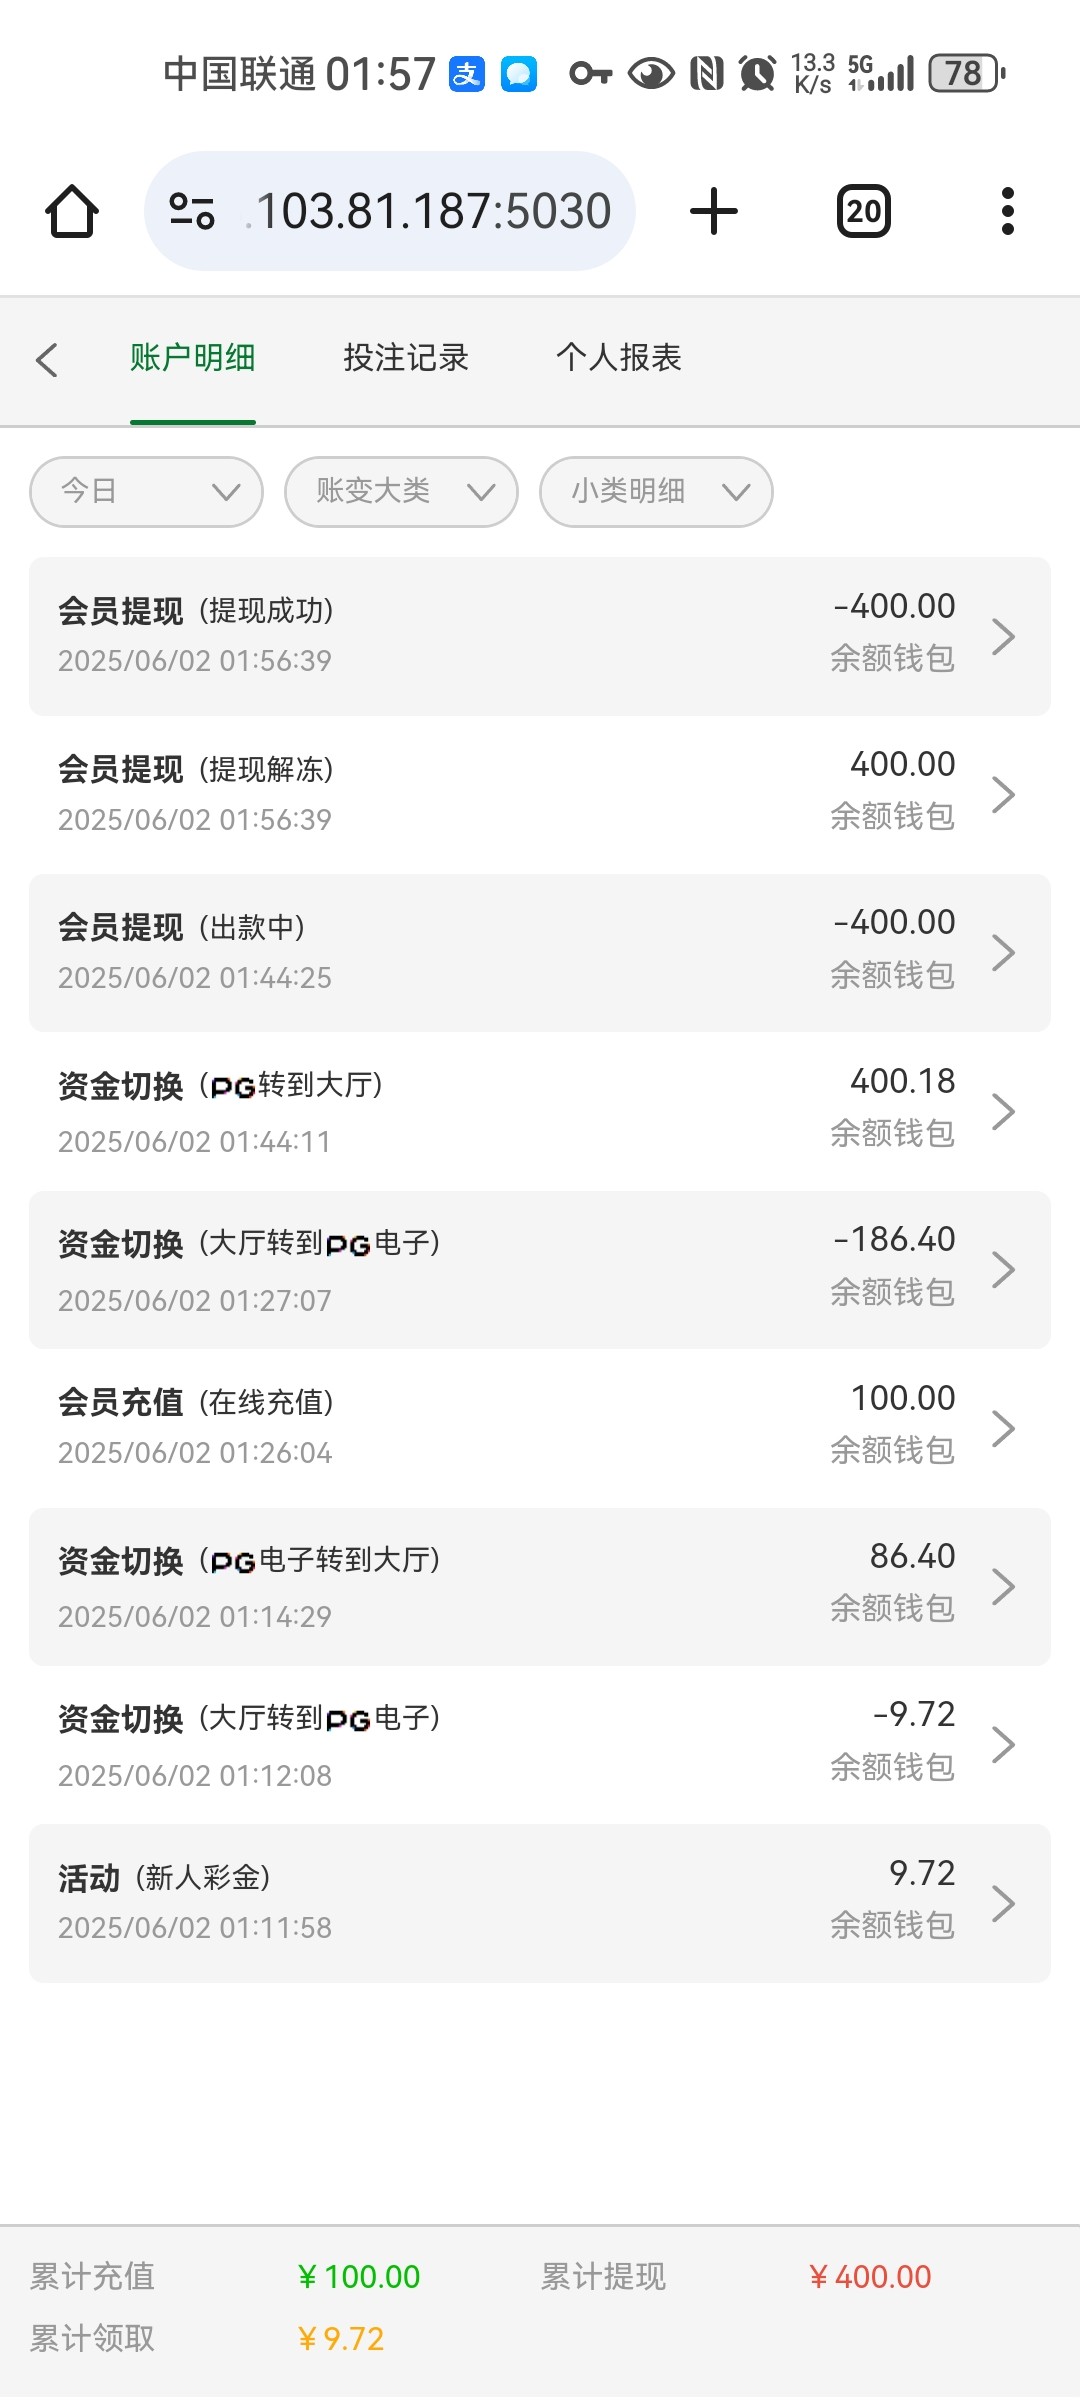Open the tab switcher showing 20 tabs
The image size is (1080, 2400).
(863, 211)
